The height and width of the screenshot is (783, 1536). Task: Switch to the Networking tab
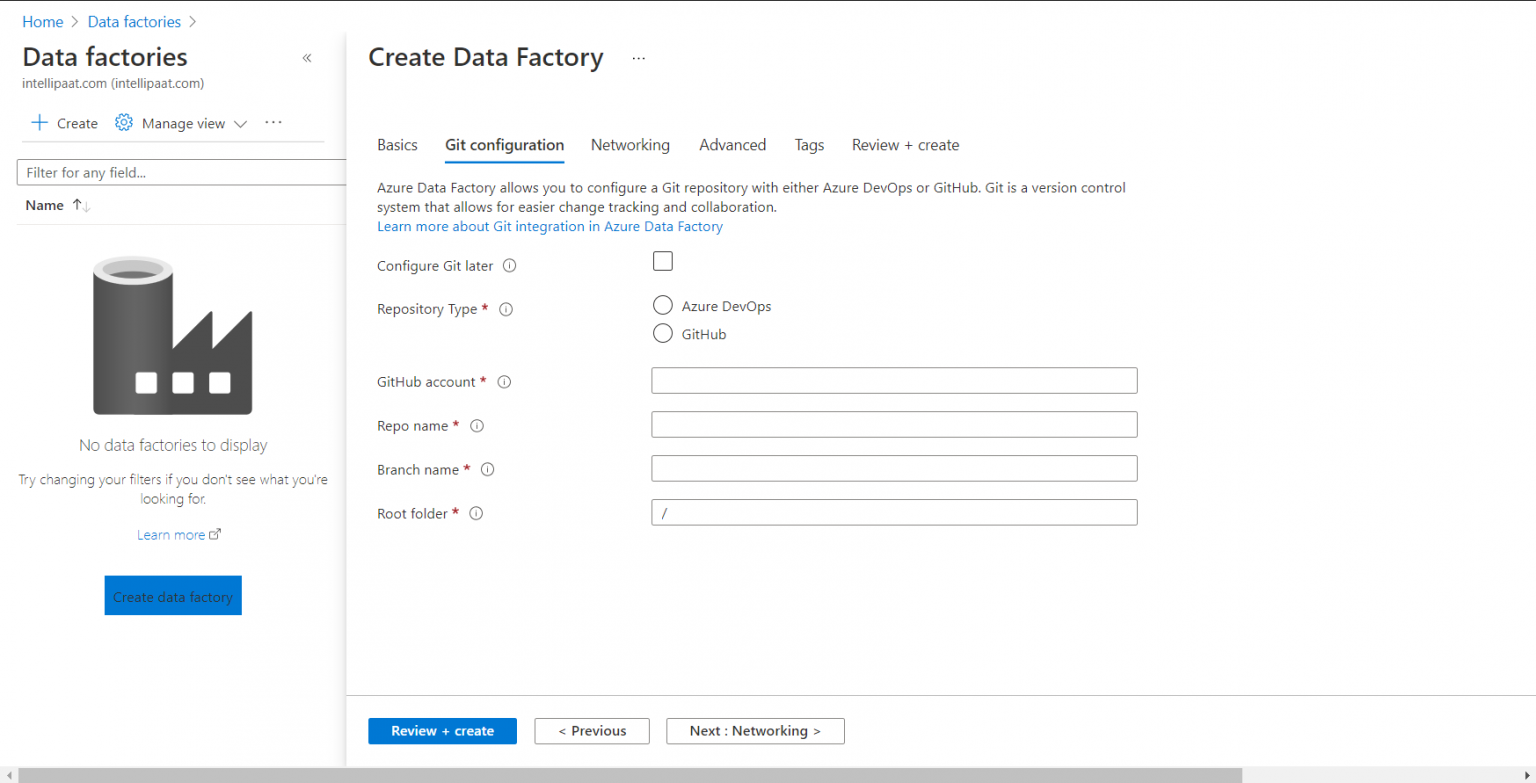pyautogui.click(x=630, y=144)
